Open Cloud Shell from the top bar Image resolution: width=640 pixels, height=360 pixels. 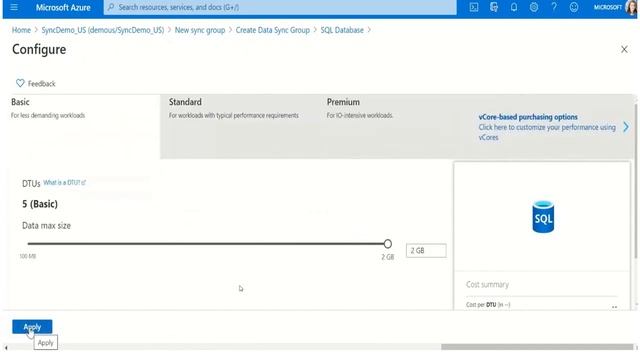coord(473,7)
